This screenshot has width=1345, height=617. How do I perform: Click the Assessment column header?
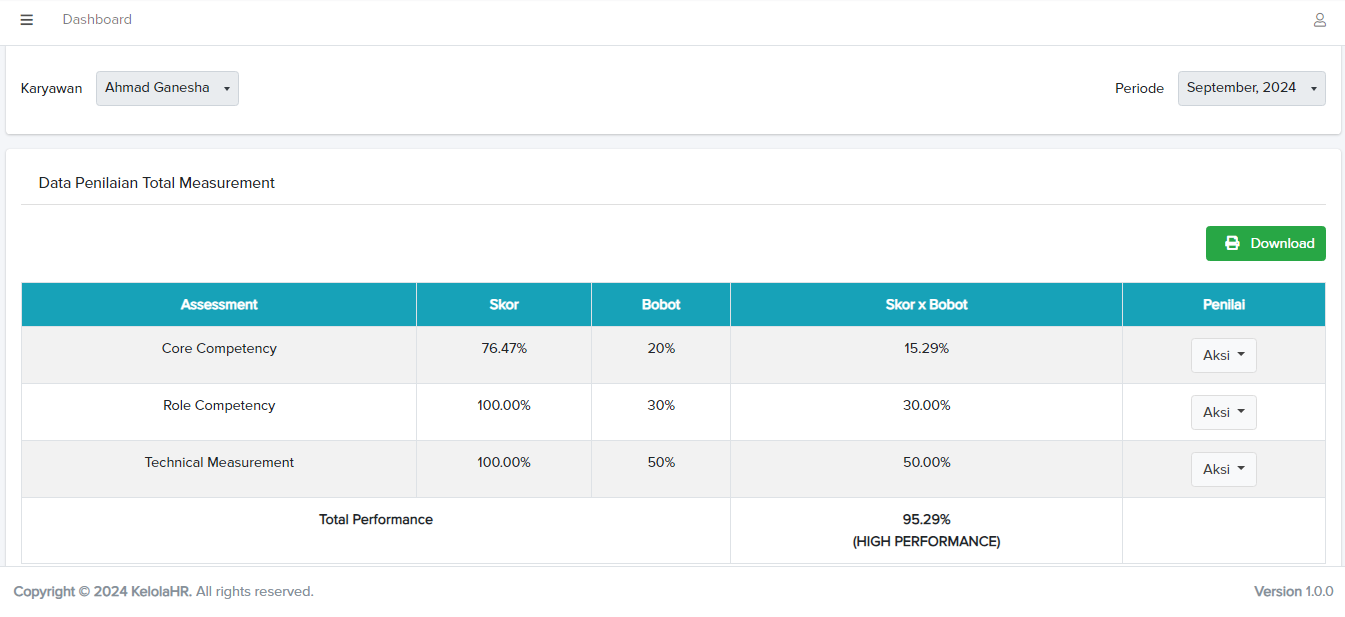pyautogui.click(x=219, y=305)
